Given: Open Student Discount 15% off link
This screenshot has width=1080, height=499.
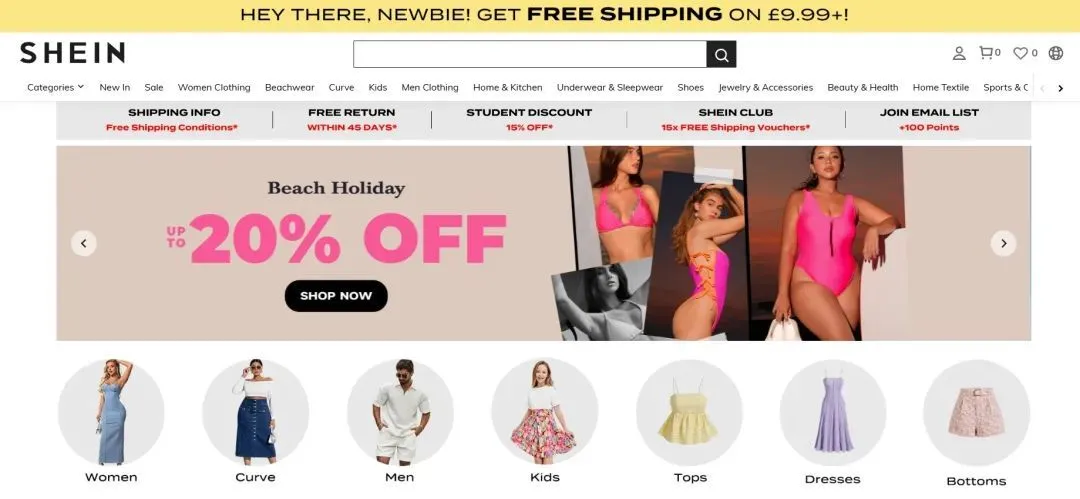Looking at the screenshot, I should point(529,119).
